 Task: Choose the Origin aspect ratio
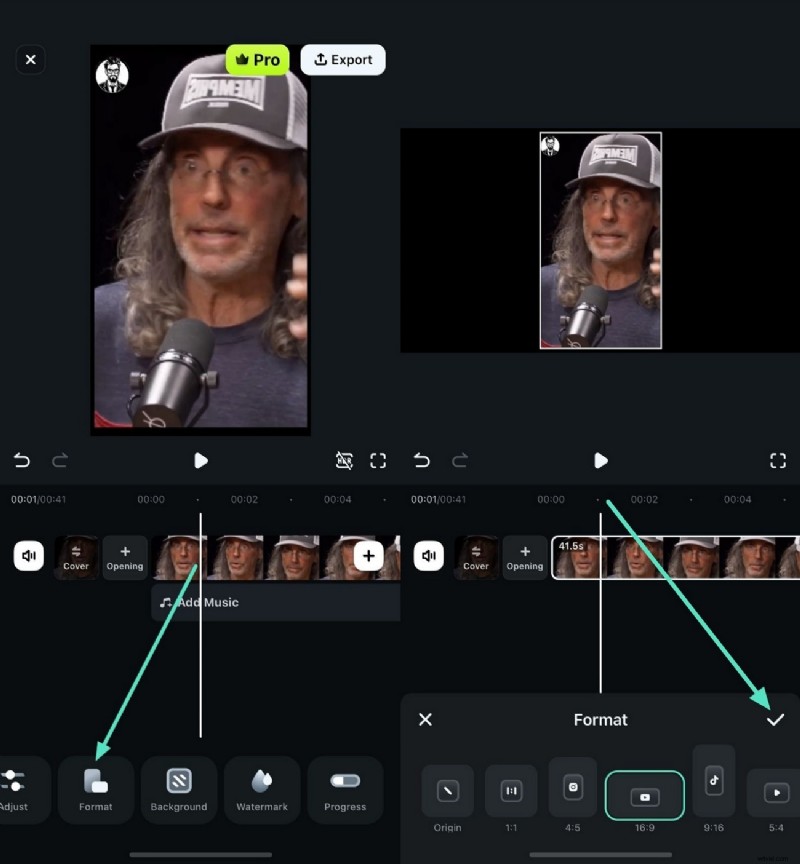point(447,790)
